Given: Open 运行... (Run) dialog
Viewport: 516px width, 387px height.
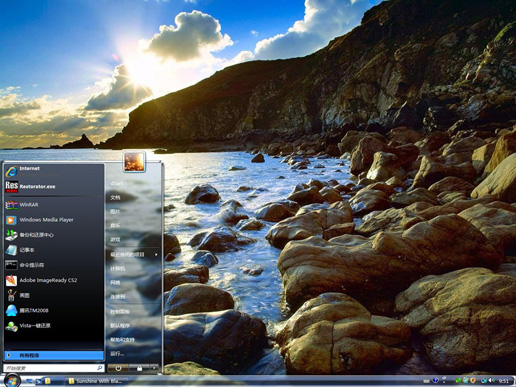Looking at the screenshot, I should 133,354.
